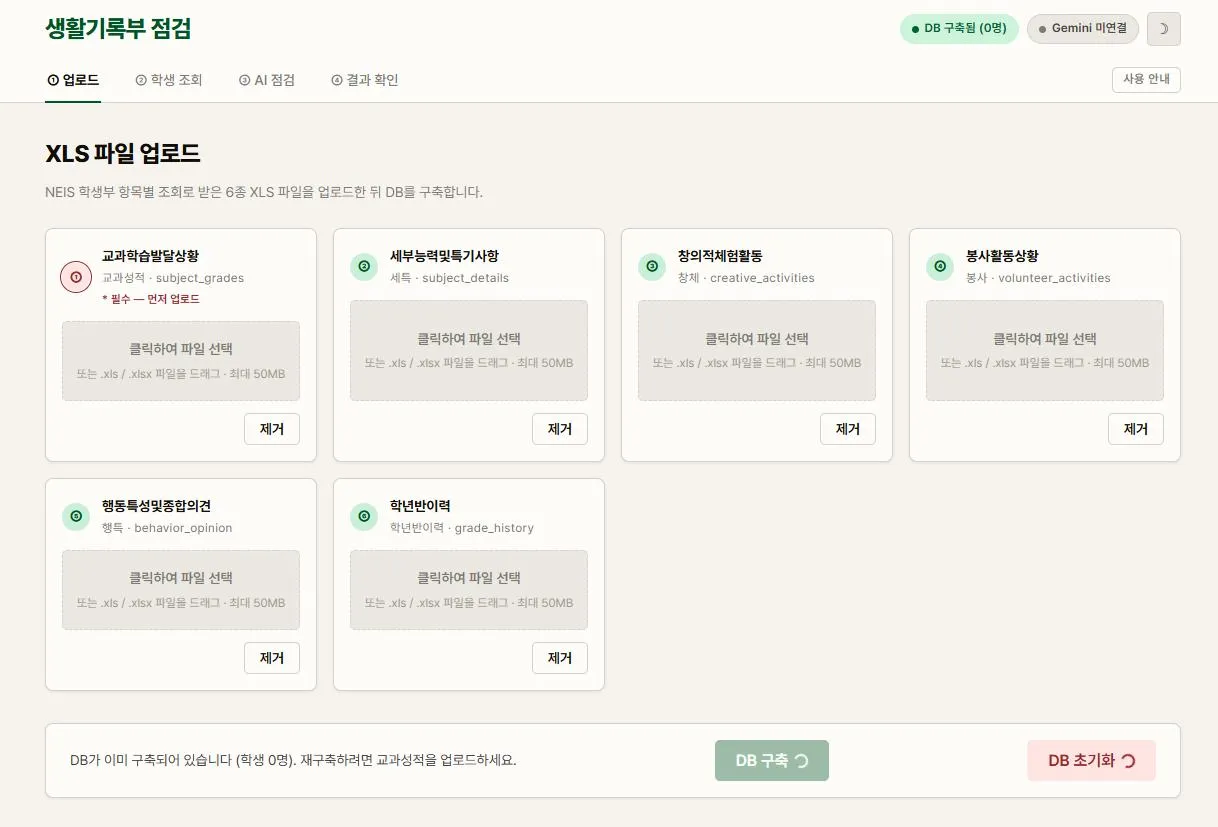Click the green icon beside 봉사활동상황
The image size is (1218, 827).
pyautogui.click(x=940, y=266)
